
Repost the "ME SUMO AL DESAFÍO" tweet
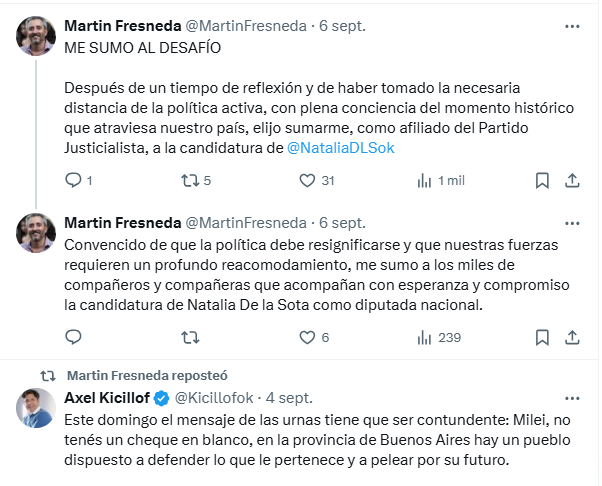coord(188,181)
